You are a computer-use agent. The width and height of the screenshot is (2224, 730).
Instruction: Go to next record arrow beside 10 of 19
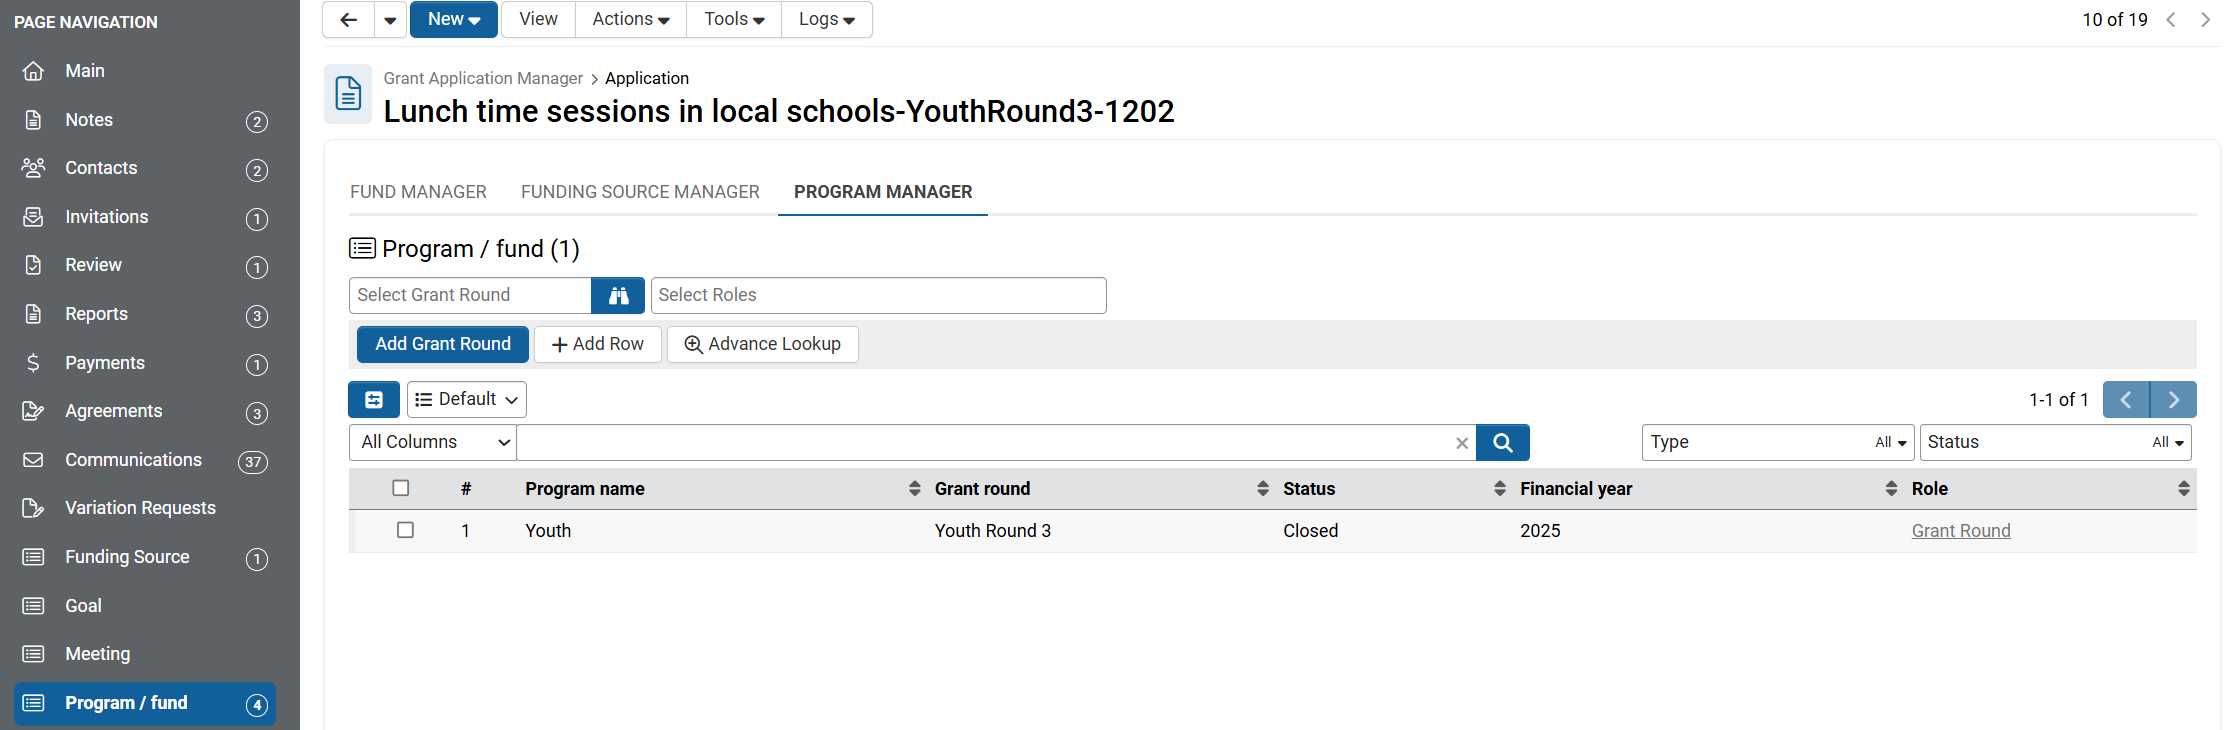(x=2205, y=20)
